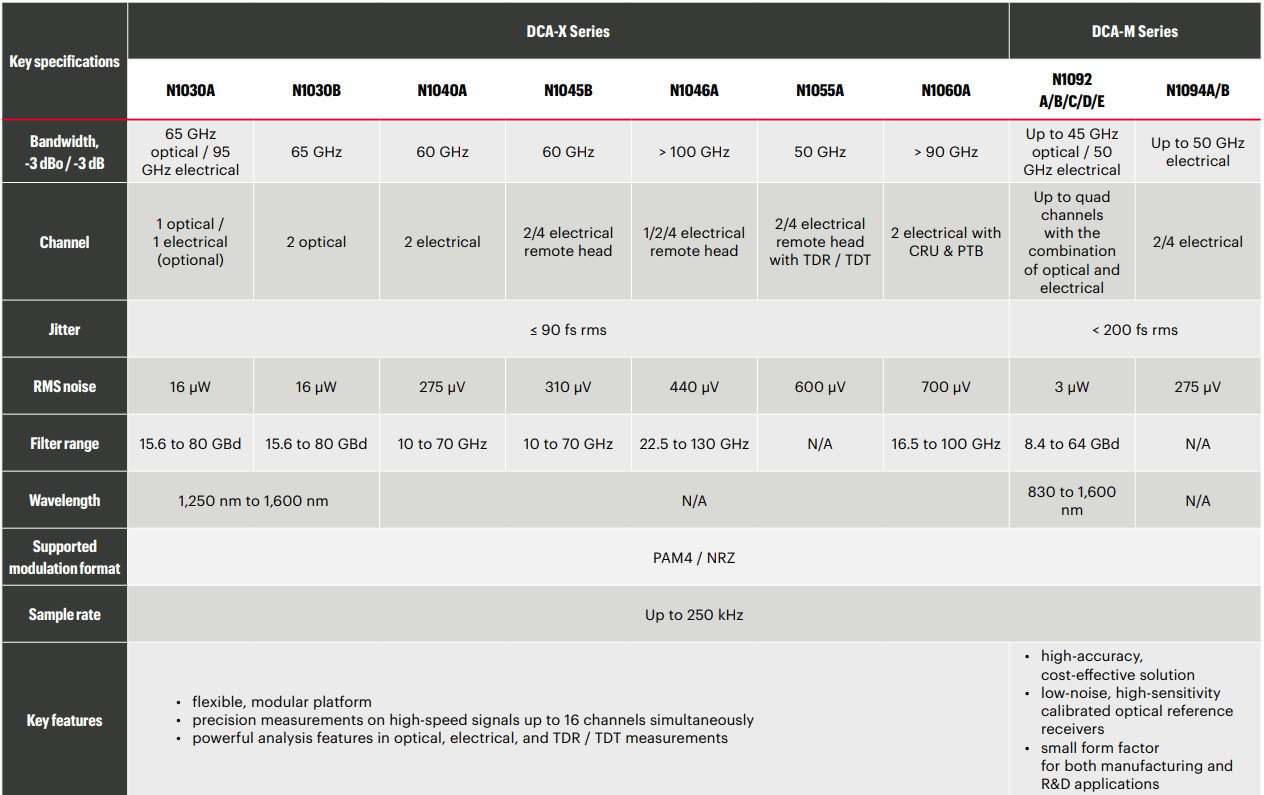This screenshot has height=795, width=1264.
Task: Select "10 to 70 GHz" filter range for N1045B
Action: [x=568, y=443]
